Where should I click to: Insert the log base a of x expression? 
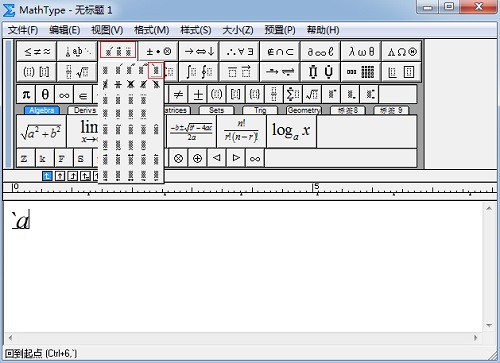point(291,131)
